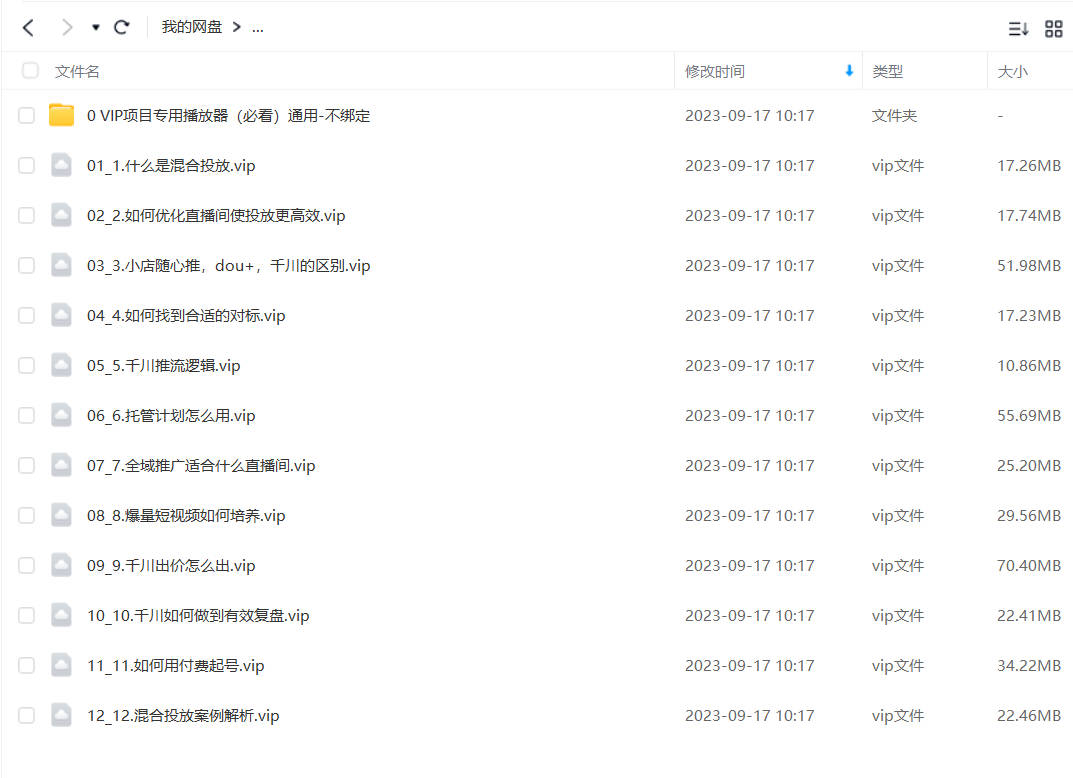Image resolution: width=1073 pixels, height=778 pixels.
Task: Check the box for 12_12.混合投放案例解析.vip
Action: click(x=26, y=714)
